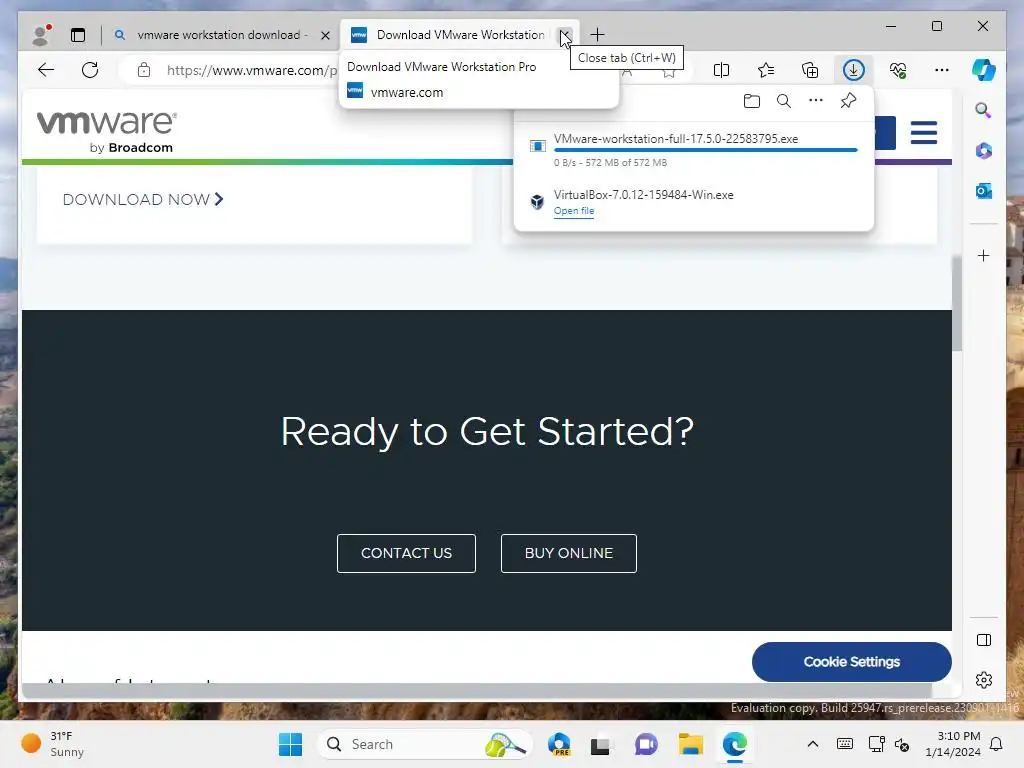Open Cookie Settings
This screenshot has width=1024, height=768.
click(x=851, y=662)
